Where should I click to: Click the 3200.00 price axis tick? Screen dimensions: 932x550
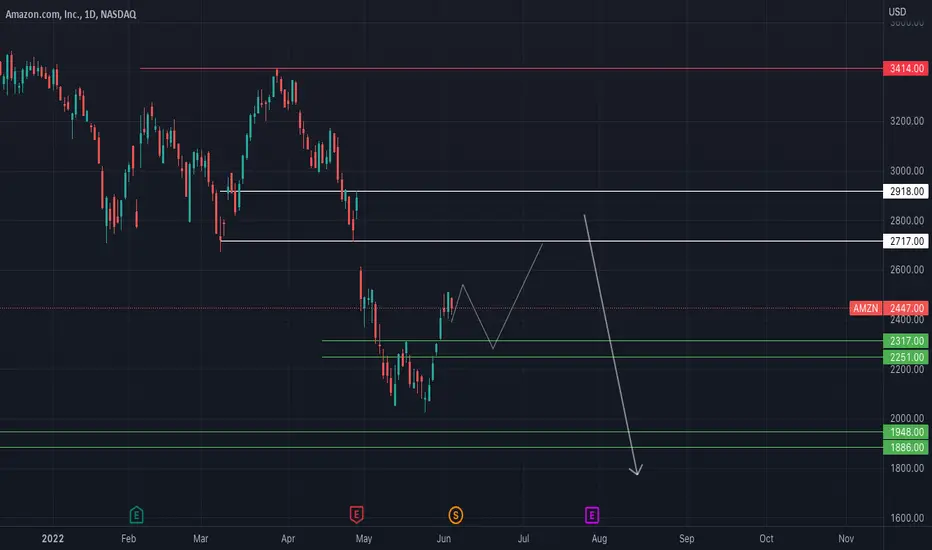[x=906, y=121]
